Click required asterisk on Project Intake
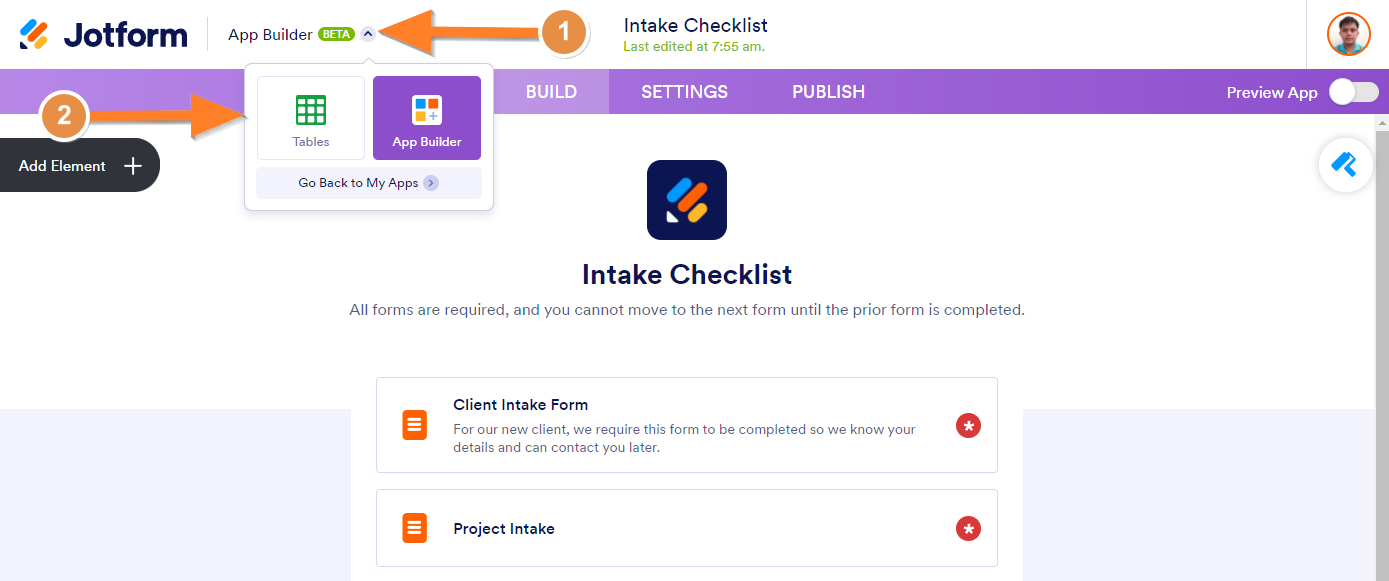Screen dimensions: 1389x581 tap(968, 529)
